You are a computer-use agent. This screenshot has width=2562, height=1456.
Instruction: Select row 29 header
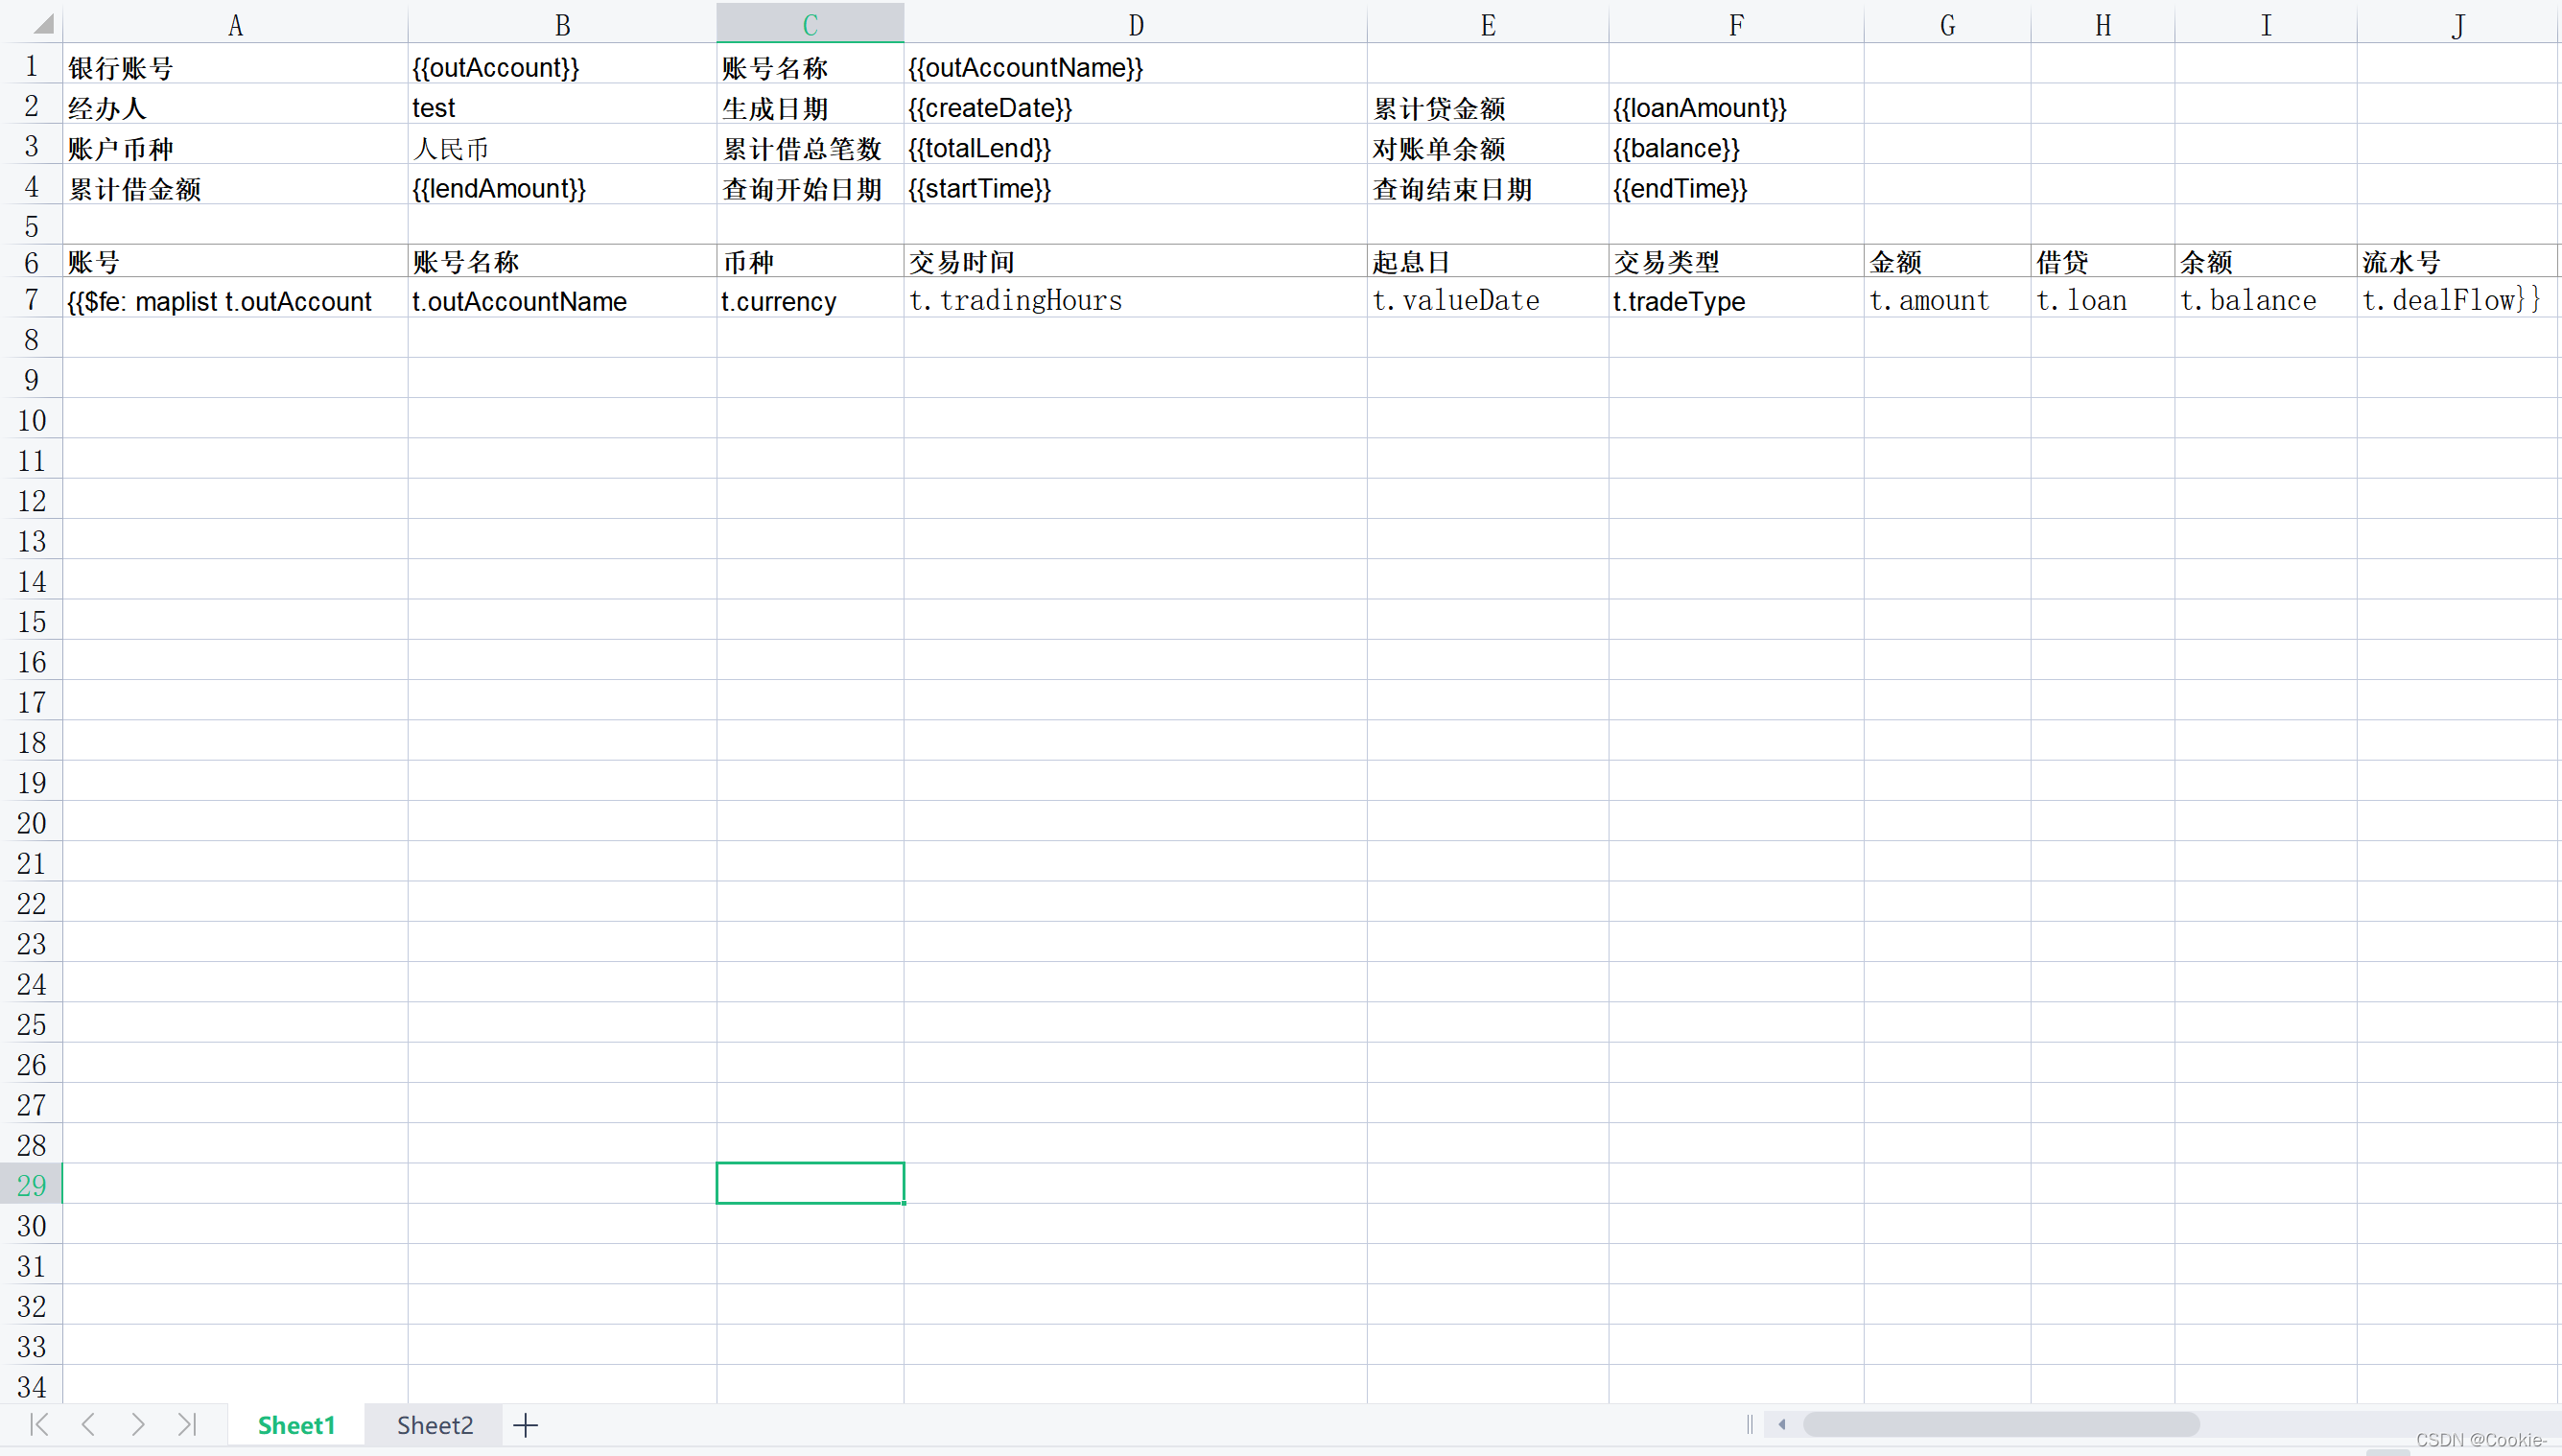click(31, 1185)
